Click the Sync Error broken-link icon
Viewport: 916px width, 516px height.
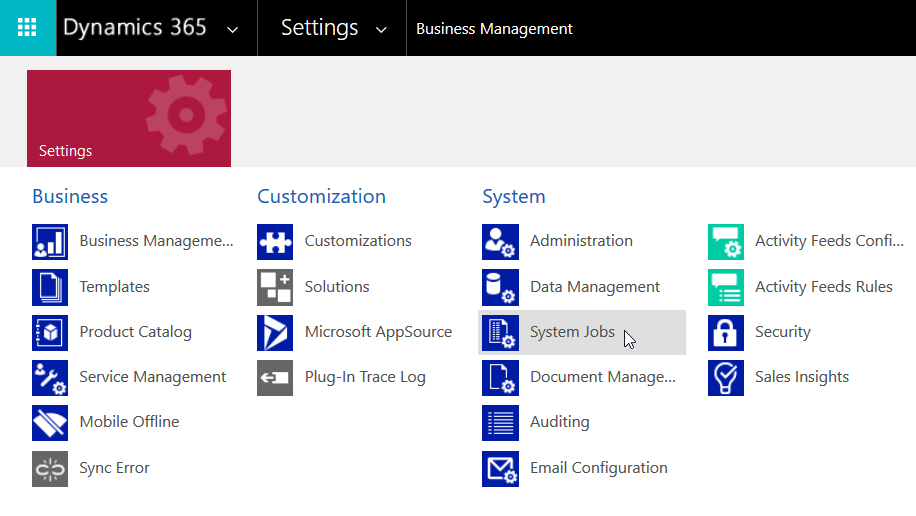point(50,468)
